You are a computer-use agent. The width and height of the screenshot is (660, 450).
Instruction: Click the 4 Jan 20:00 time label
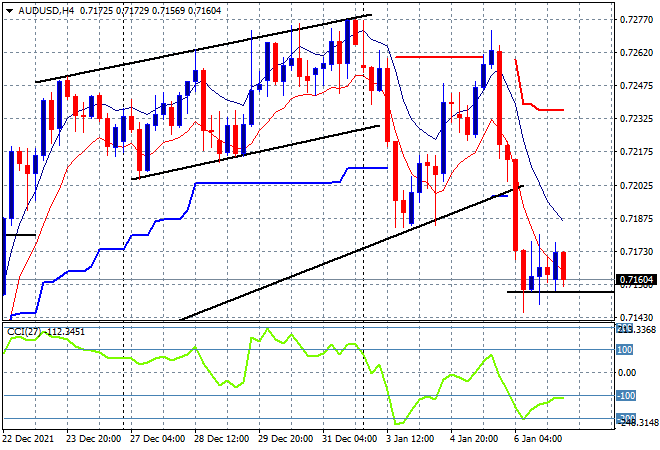click(x=474, y=439)
